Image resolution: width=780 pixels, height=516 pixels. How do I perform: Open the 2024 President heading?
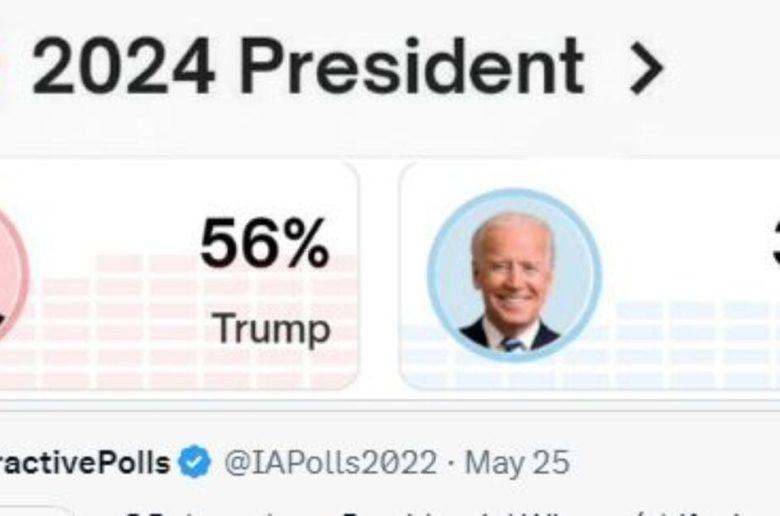click(308, 68)
